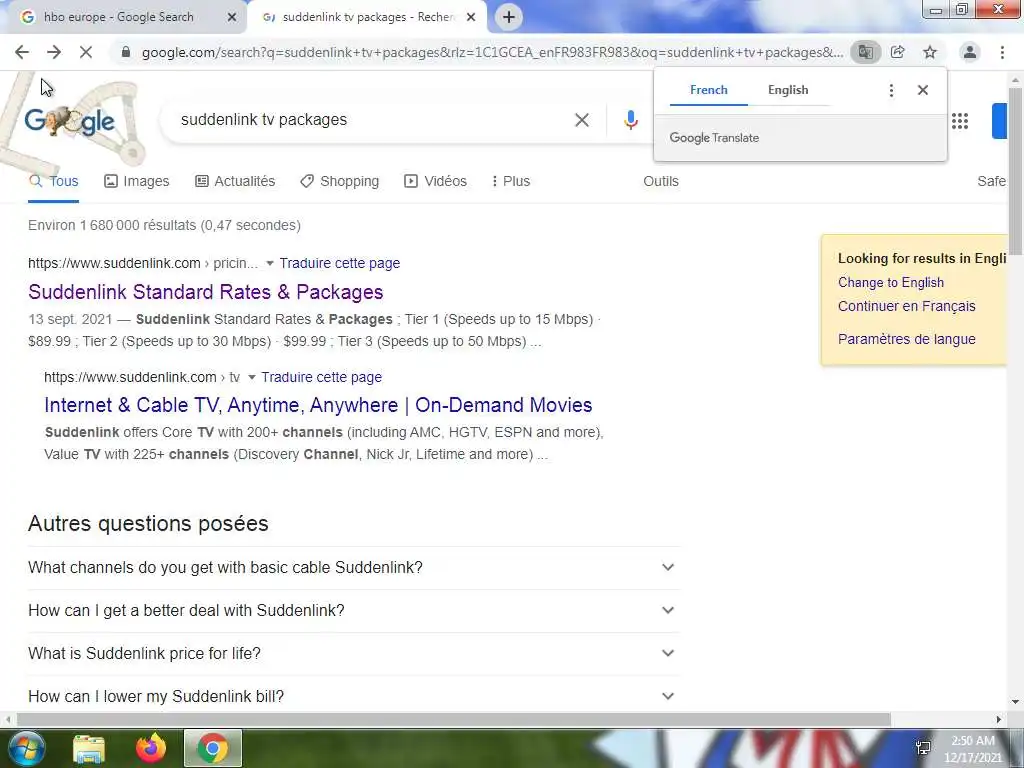Viewport: 1024px width, 768px height.
Task: Click the Google doodle logo
Action: (x=70, y=121)
